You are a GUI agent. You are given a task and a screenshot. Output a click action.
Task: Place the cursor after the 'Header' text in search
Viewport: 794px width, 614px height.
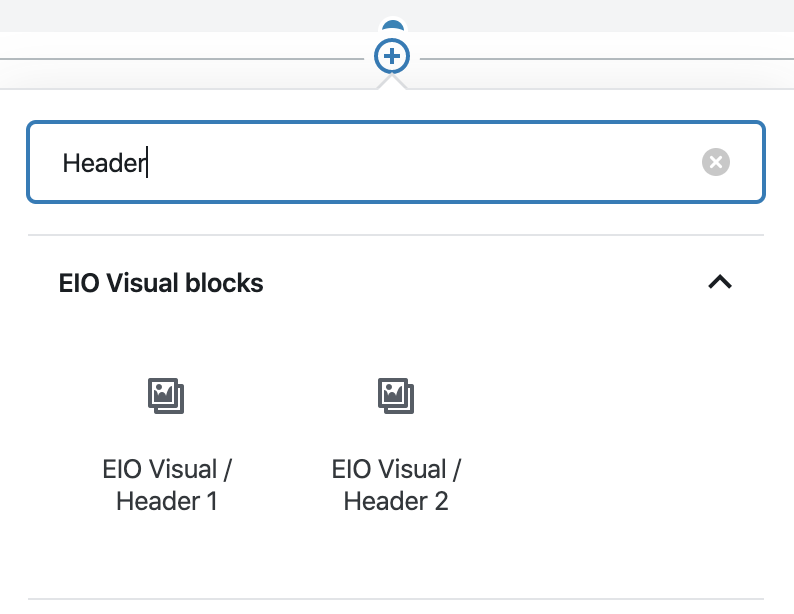(x=147, y=163)
